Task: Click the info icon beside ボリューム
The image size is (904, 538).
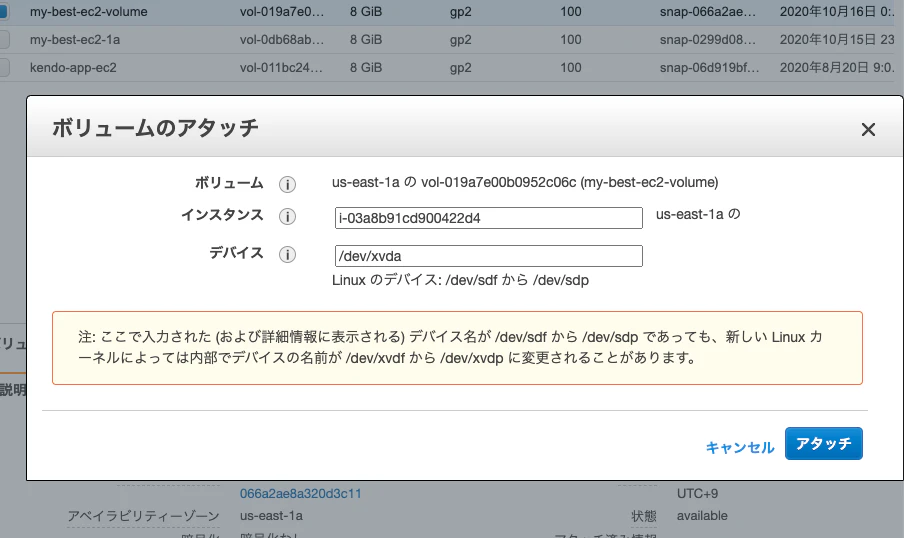Action: pyautogui.click(x=287, y=184)
